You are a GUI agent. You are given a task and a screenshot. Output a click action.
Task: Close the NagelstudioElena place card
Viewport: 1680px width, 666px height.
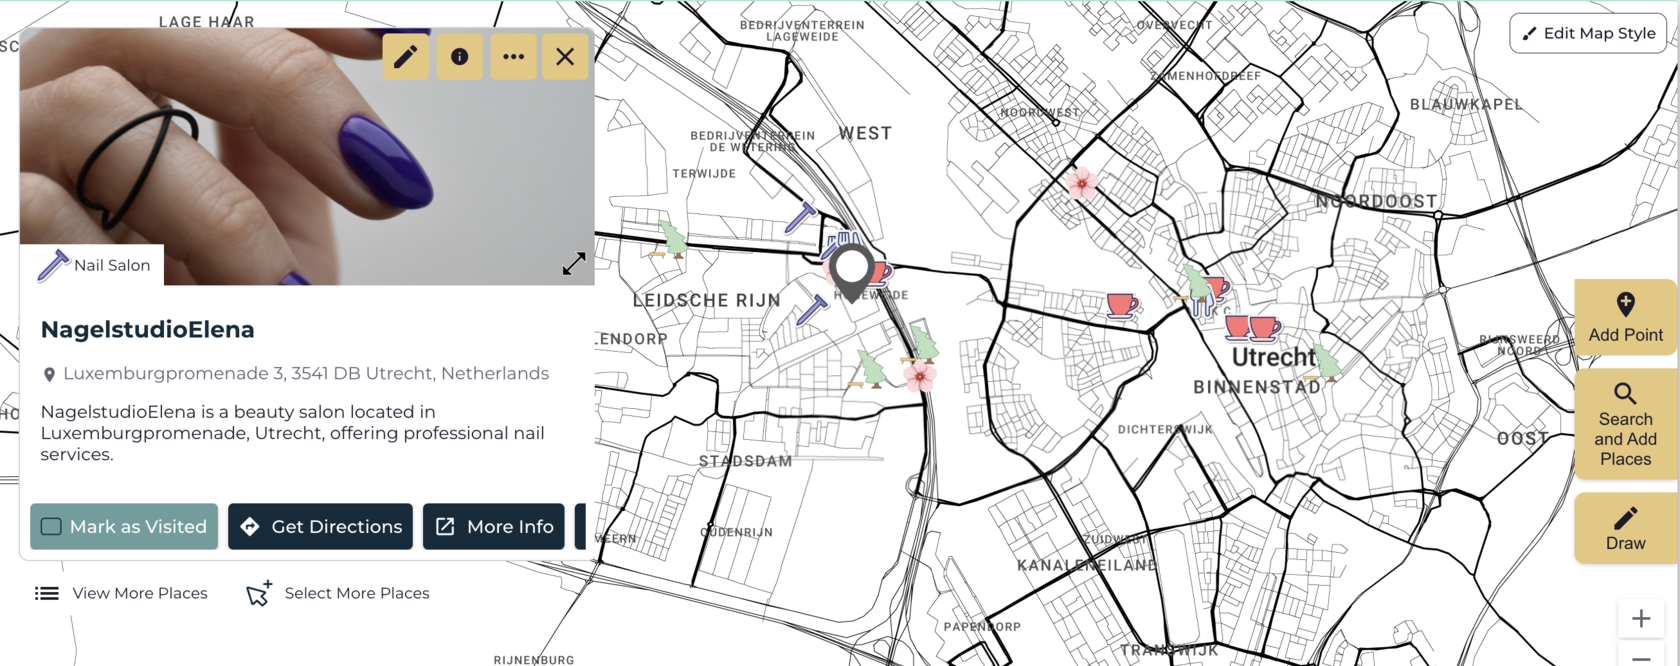tap(565, 57)
